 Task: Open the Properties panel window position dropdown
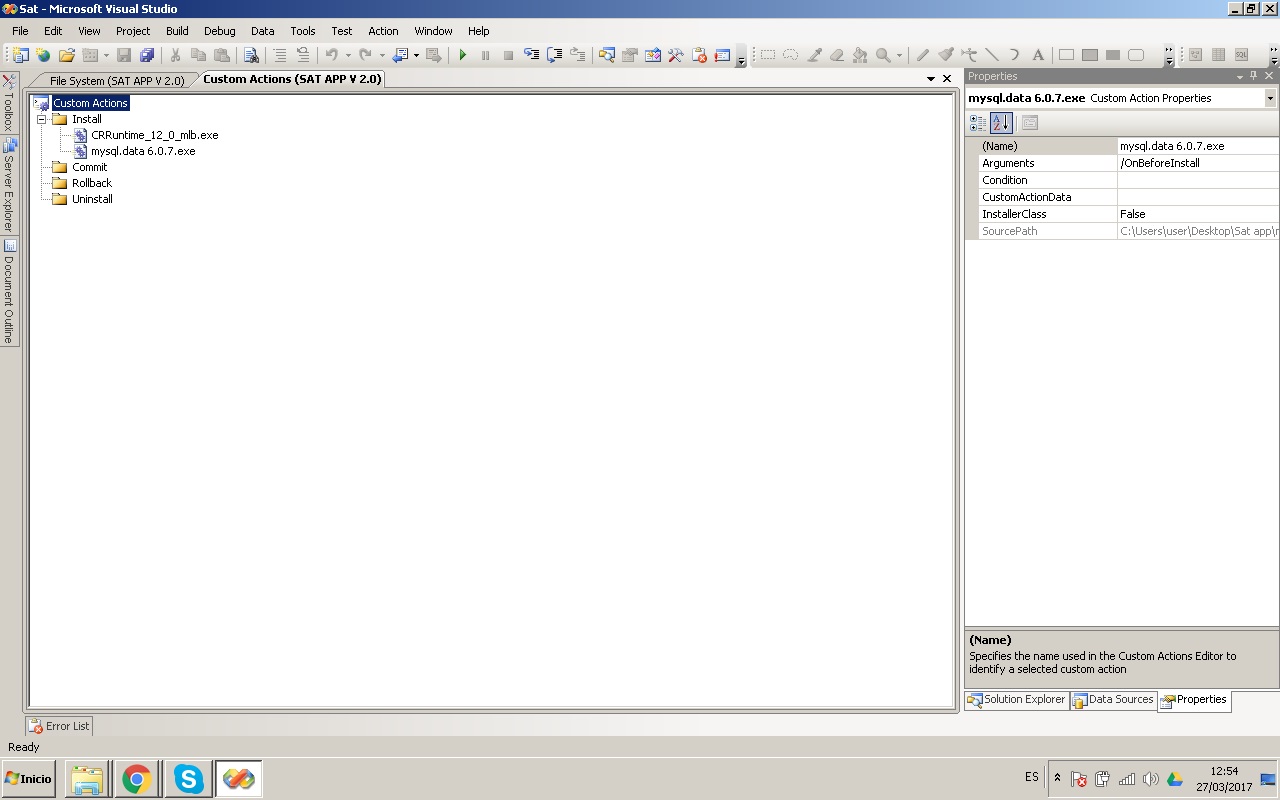click(1240, 76)
